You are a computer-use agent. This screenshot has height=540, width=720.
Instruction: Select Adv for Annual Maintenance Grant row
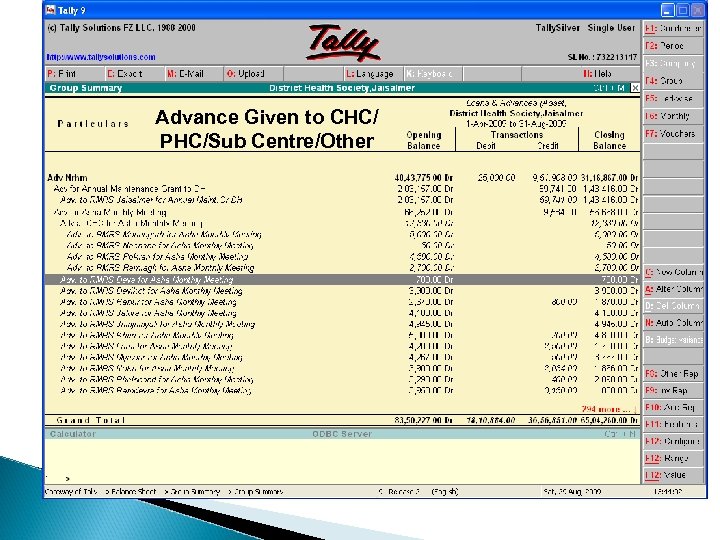click(x=342, y=189)
